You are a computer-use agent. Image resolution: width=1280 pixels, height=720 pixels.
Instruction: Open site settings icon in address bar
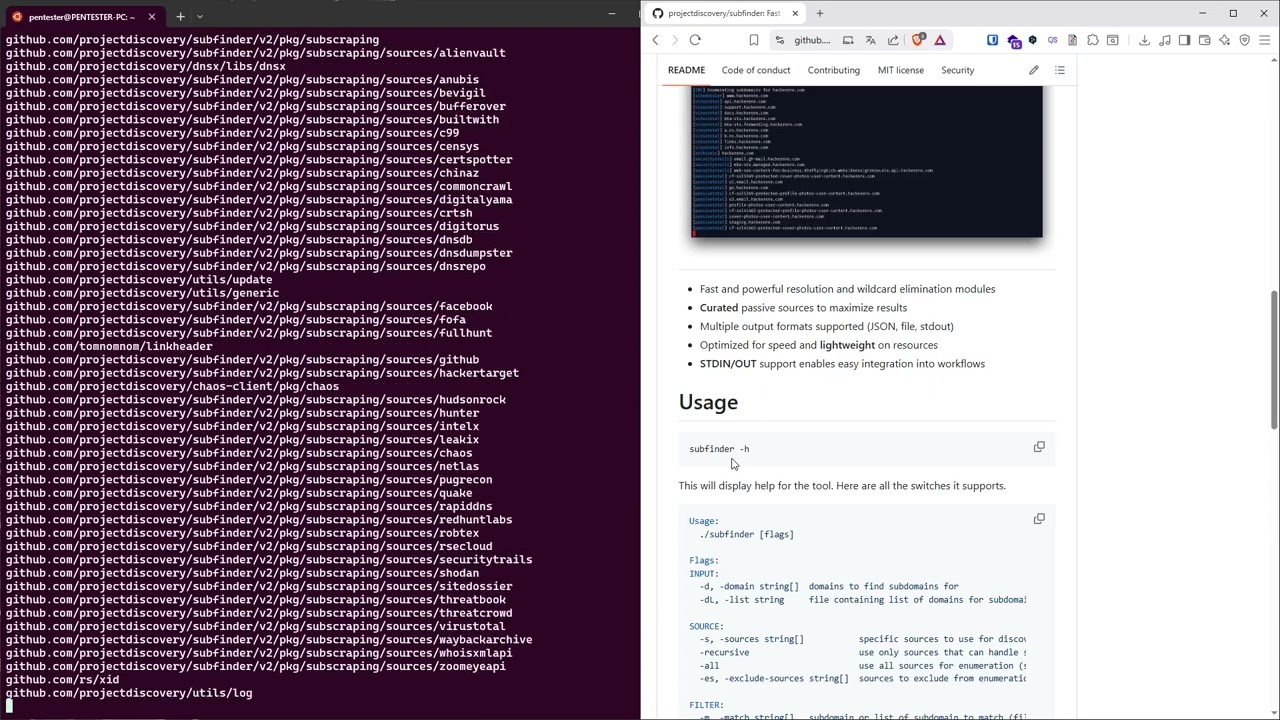click(x=780, y=40)
